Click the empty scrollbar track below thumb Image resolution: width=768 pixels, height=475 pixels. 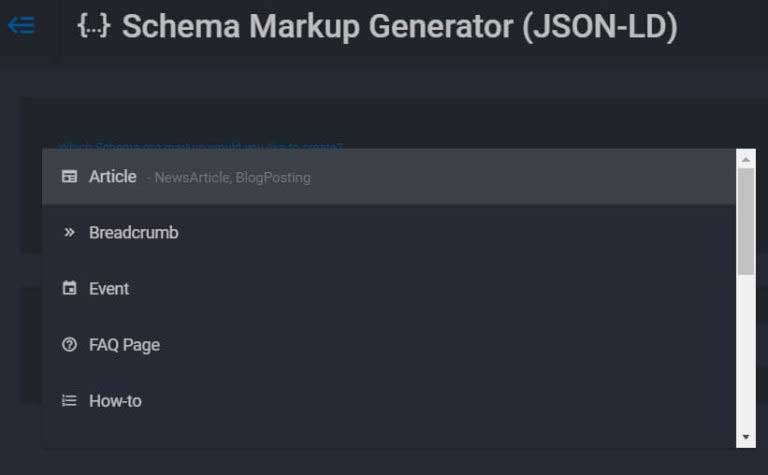[x=746, y=351]
